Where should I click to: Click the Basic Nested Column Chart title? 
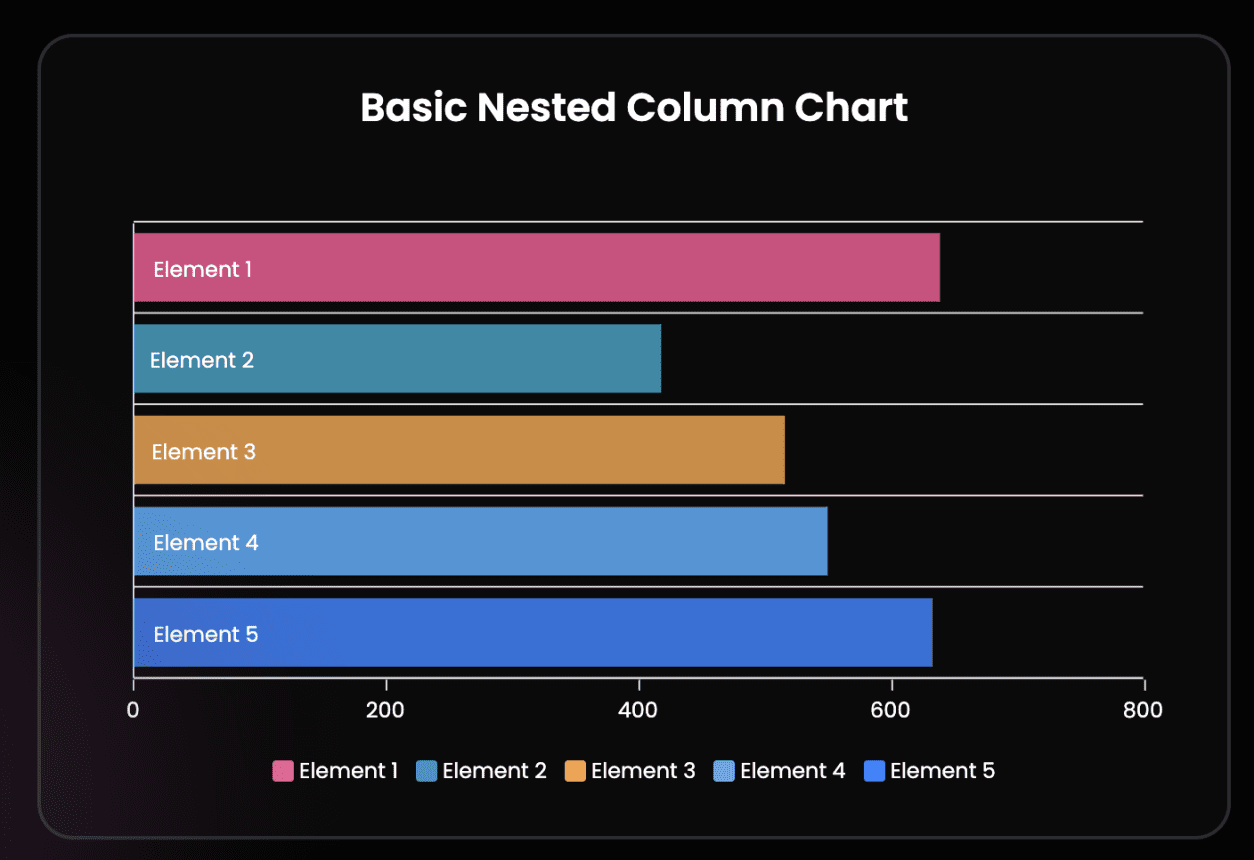[x=634, y=108]
